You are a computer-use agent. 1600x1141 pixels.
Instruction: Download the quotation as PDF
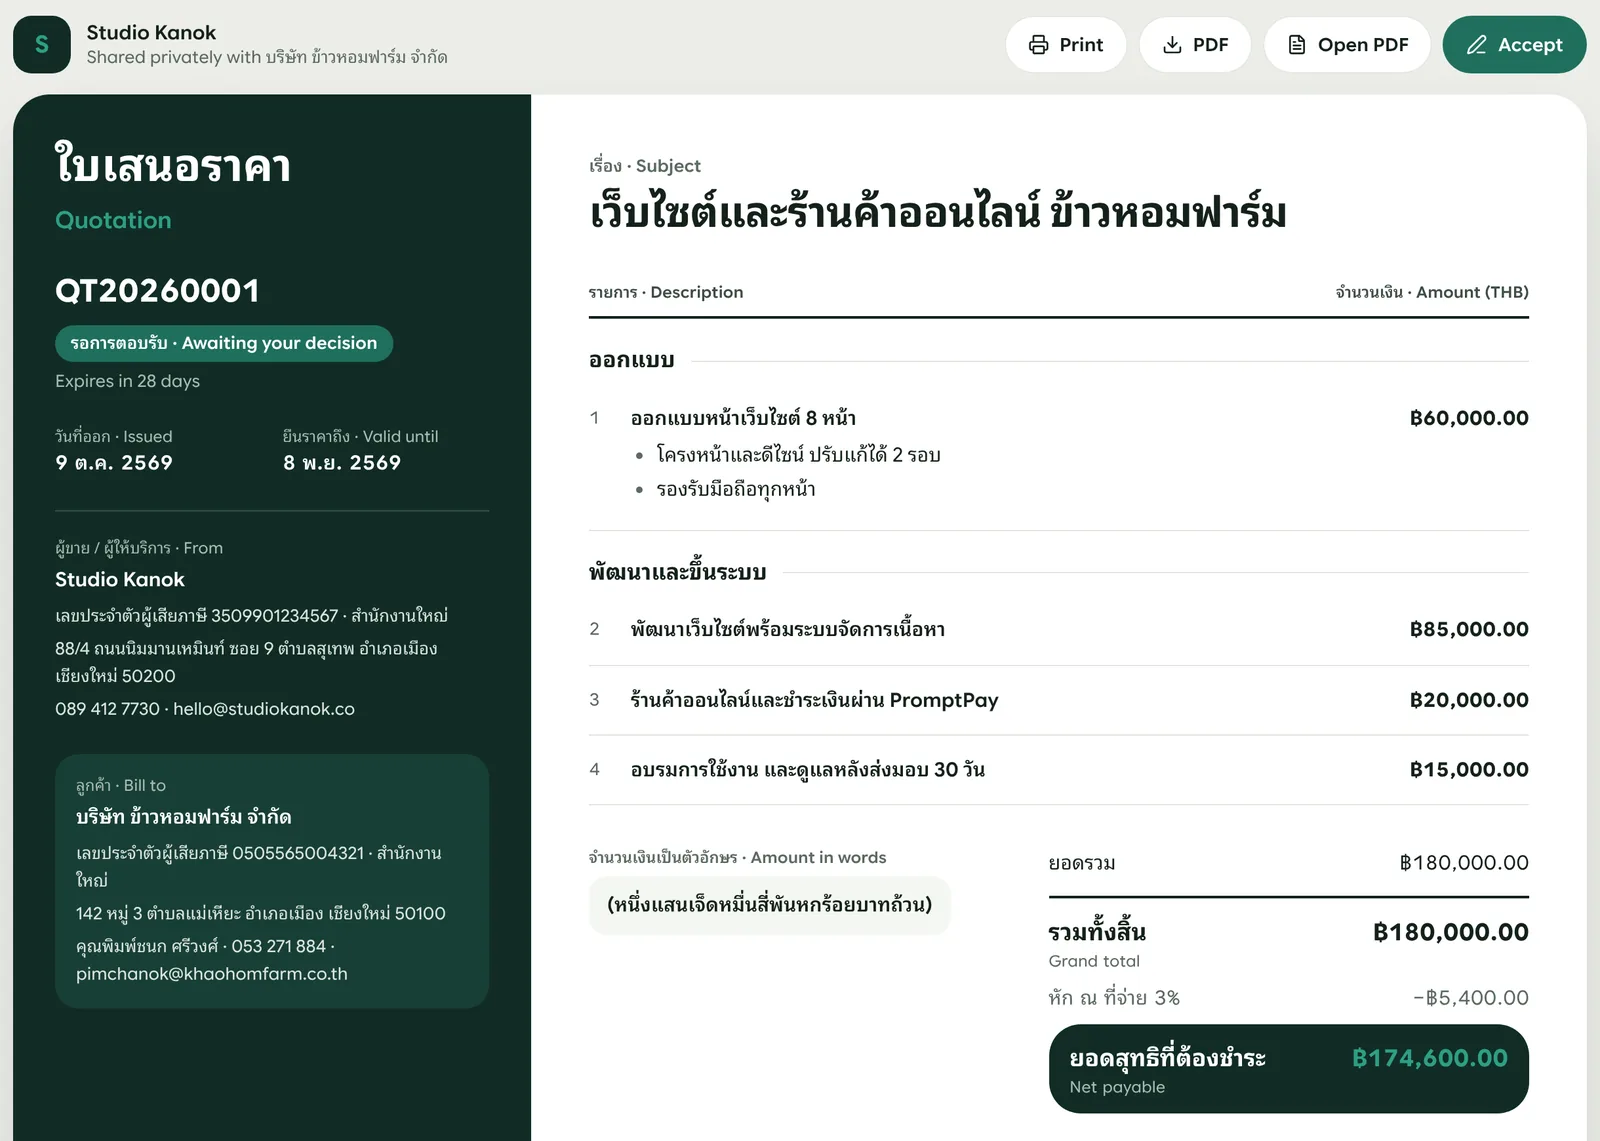click(x=1195, y=45)
